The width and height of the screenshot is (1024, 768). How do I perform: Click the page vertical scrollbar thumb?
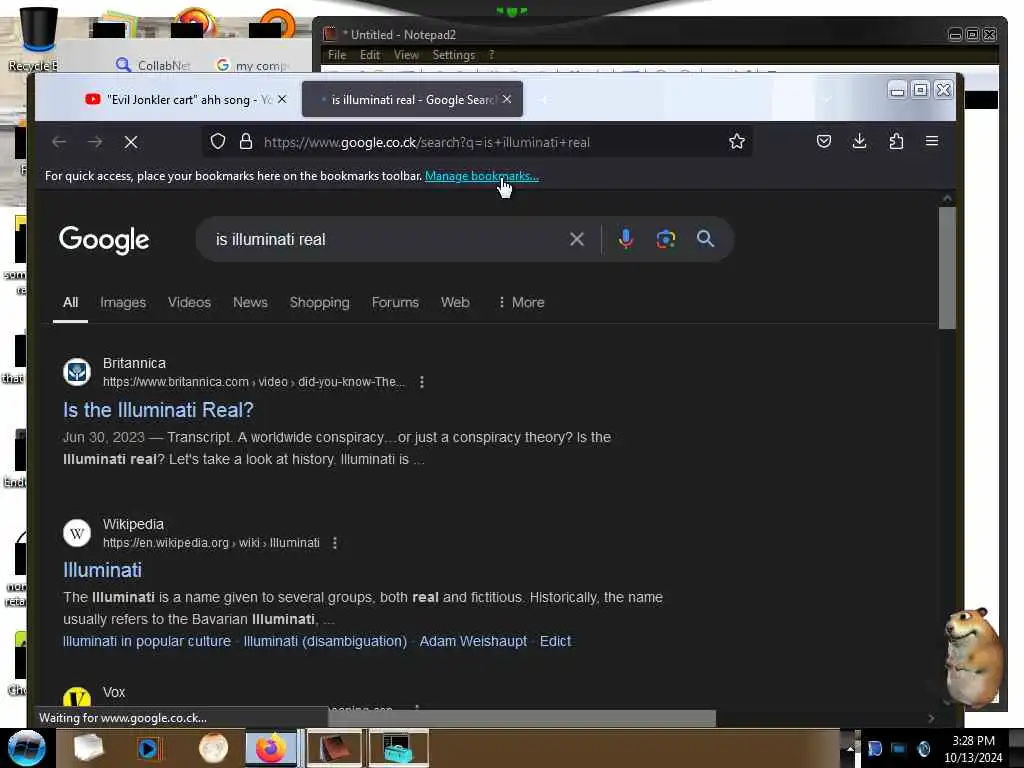(947, 268)
